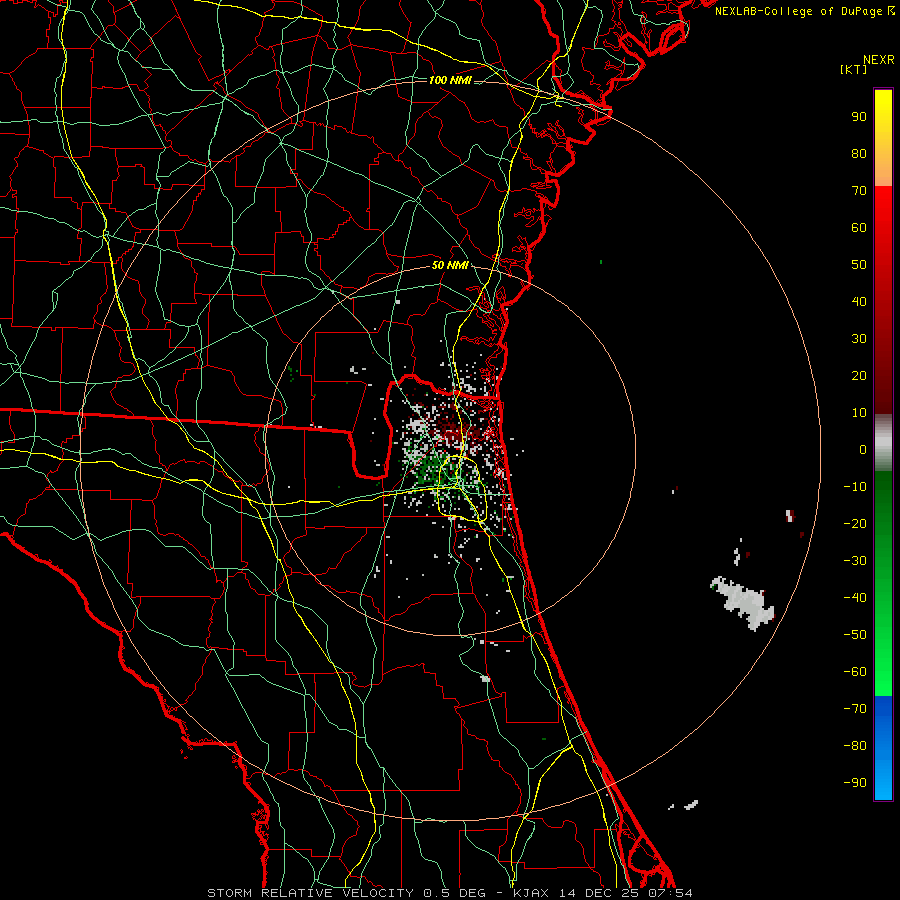The height and width of the screenshot is (900, 900).
Task: Click the 50 value on velocity scale
Action: click(859, 265)
